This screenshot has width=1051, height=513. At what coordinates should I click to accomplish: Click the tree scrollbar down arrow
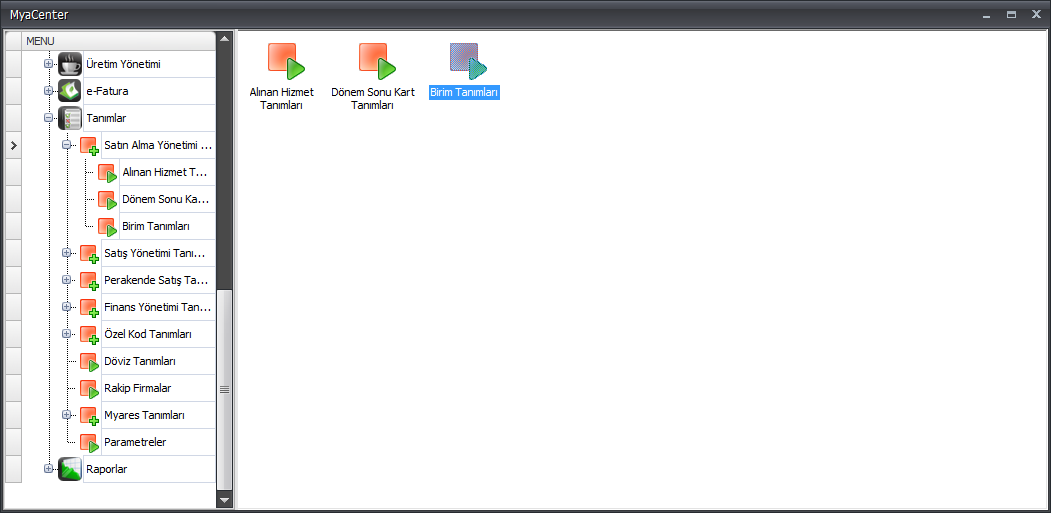tap(225, 500)
